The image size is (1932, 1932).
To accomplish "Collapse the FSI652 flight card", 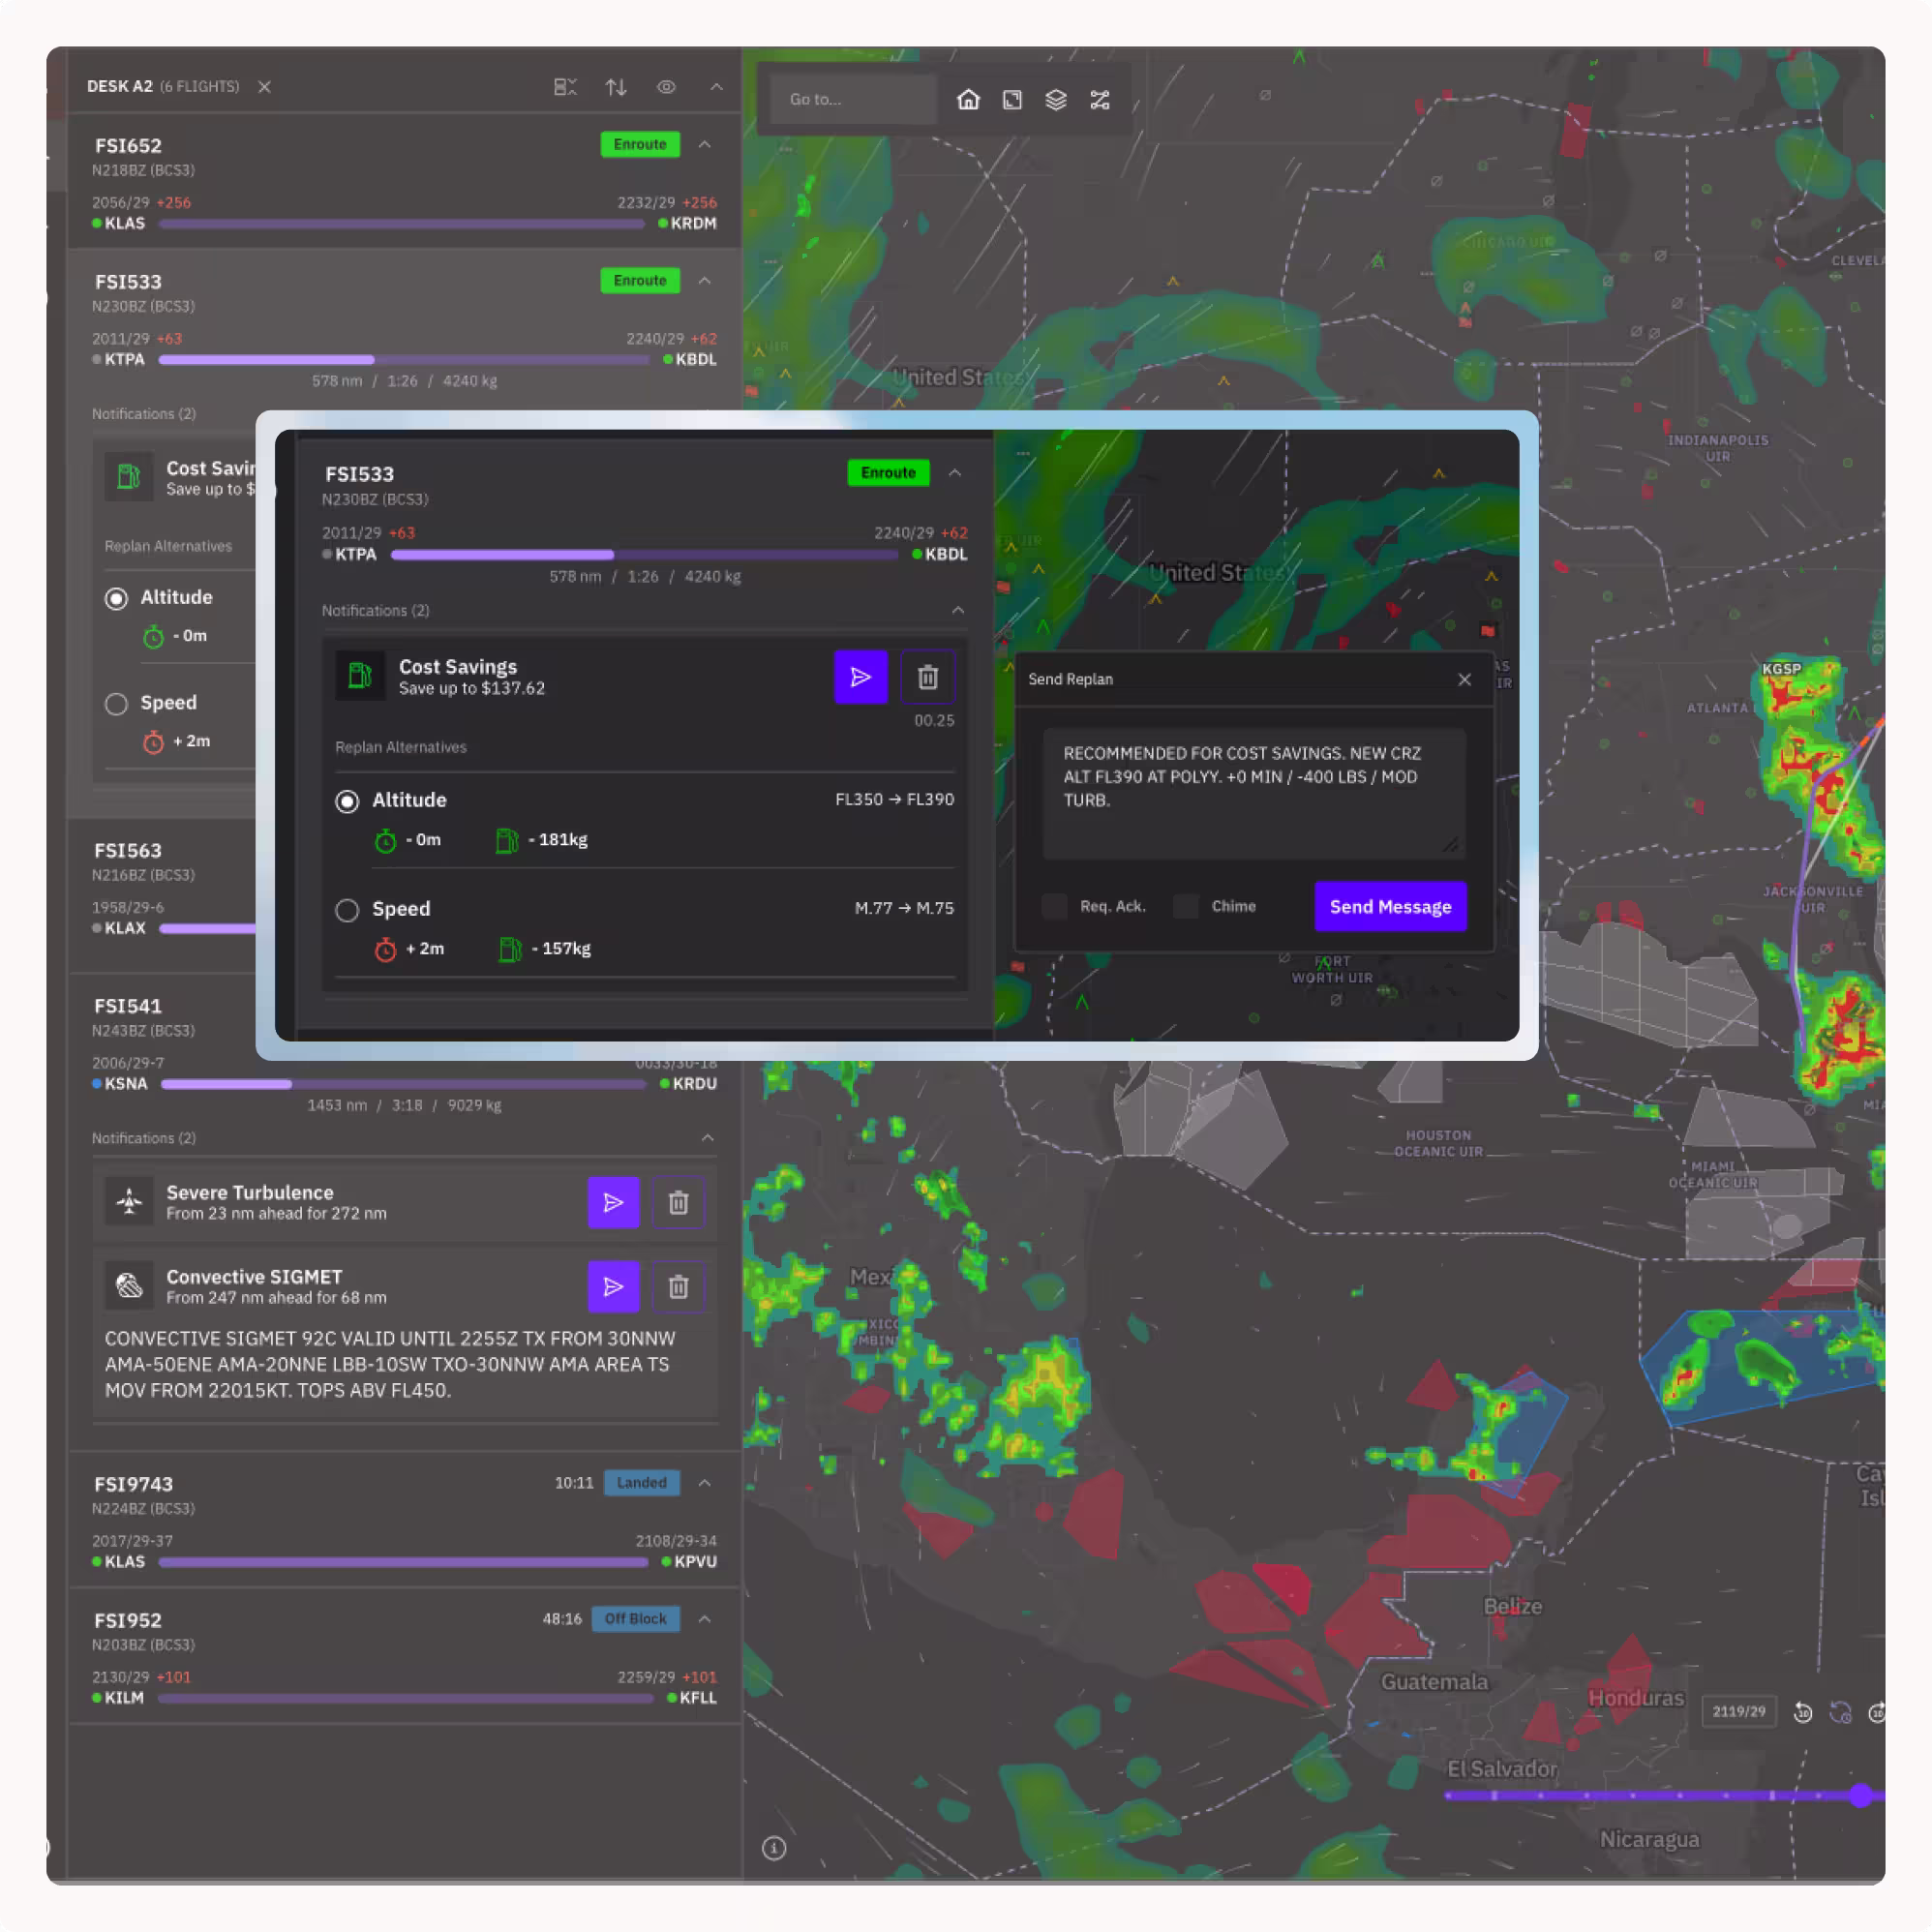I will 705,144.
